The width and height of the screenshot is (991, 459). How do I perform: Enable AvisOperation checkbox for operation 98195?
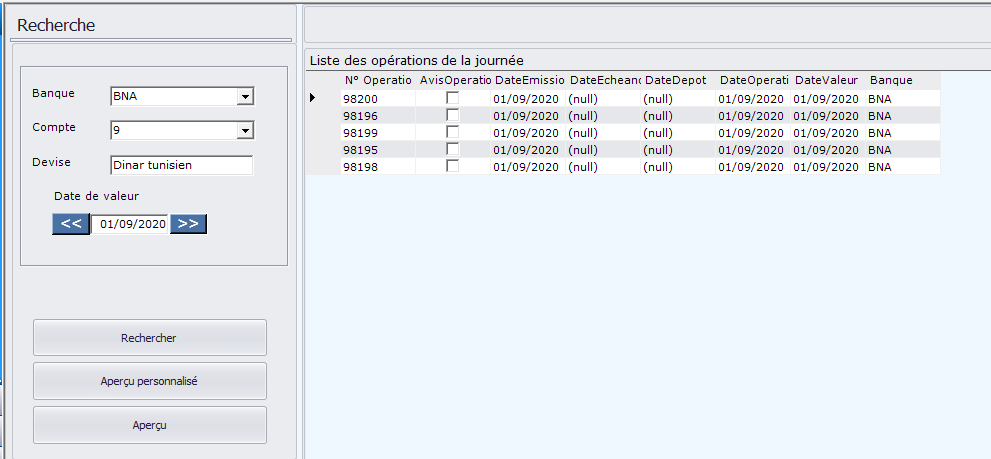(x=453, y=149)
